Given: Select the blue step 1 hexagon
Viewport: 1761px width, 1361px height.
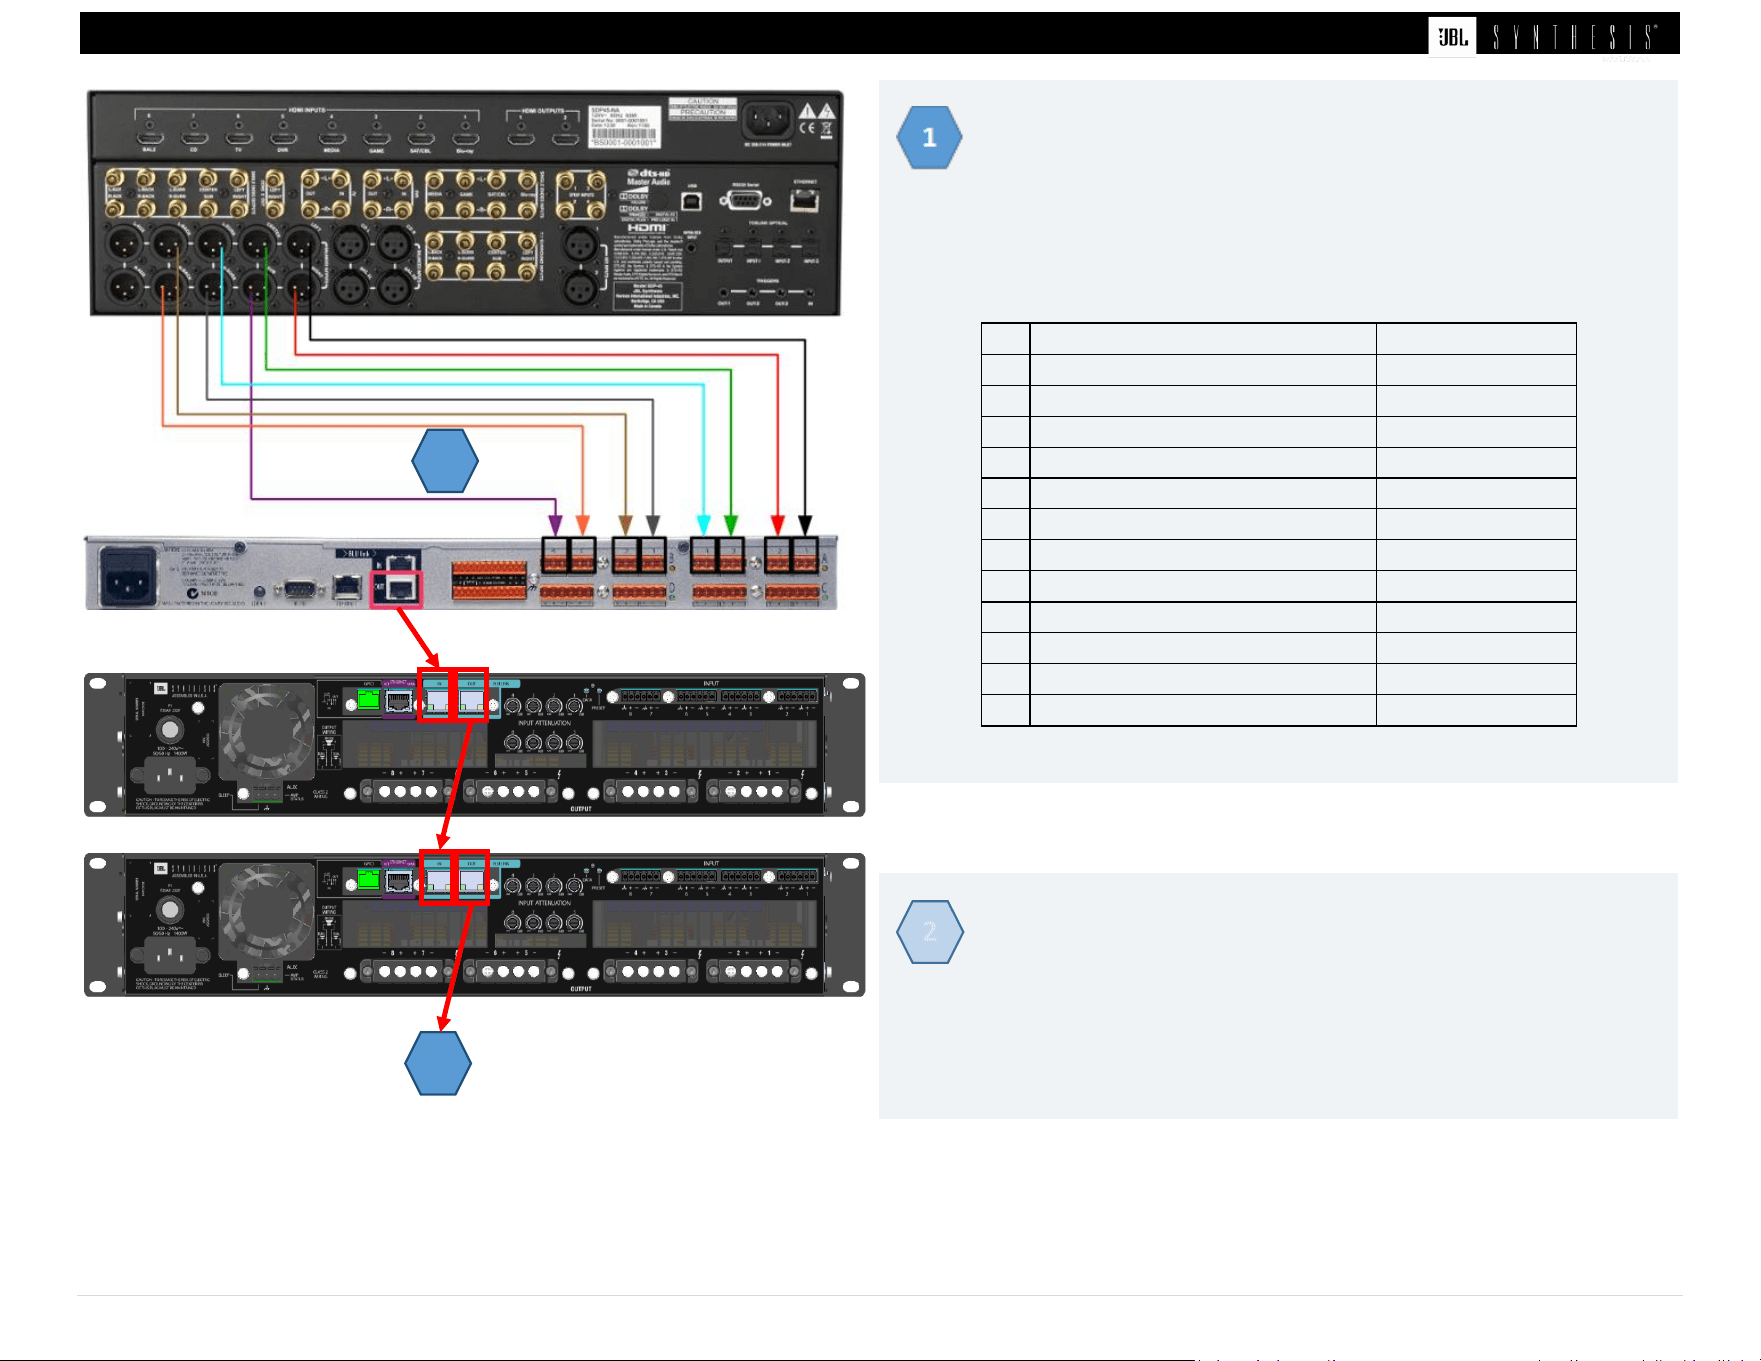Looking at the screenshot, I should pyautogui.click(x=929, y=137).
